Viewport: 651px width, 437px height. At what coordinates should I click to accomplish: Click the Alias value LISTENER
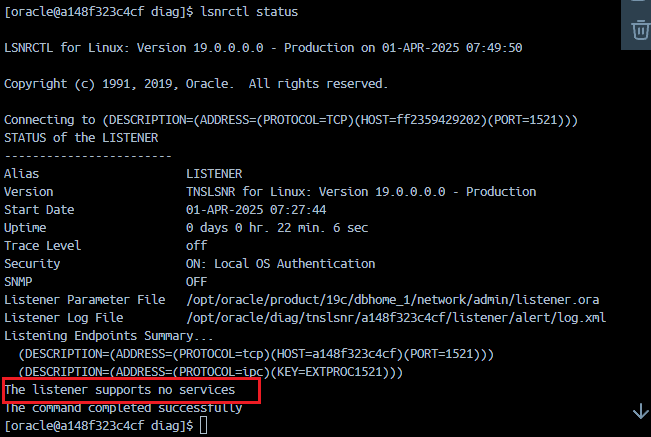(x=215, y=173)
